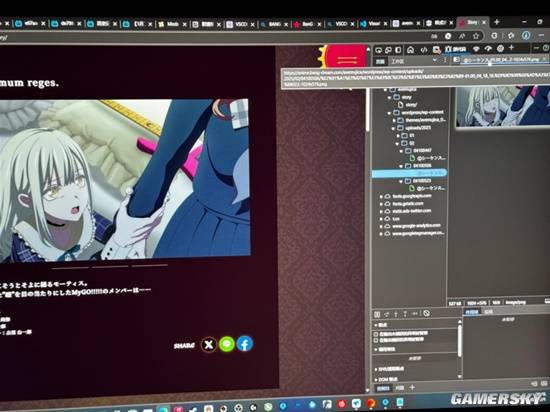Expand the fonts.googleapis.com domain node

(x=381, y=196)
